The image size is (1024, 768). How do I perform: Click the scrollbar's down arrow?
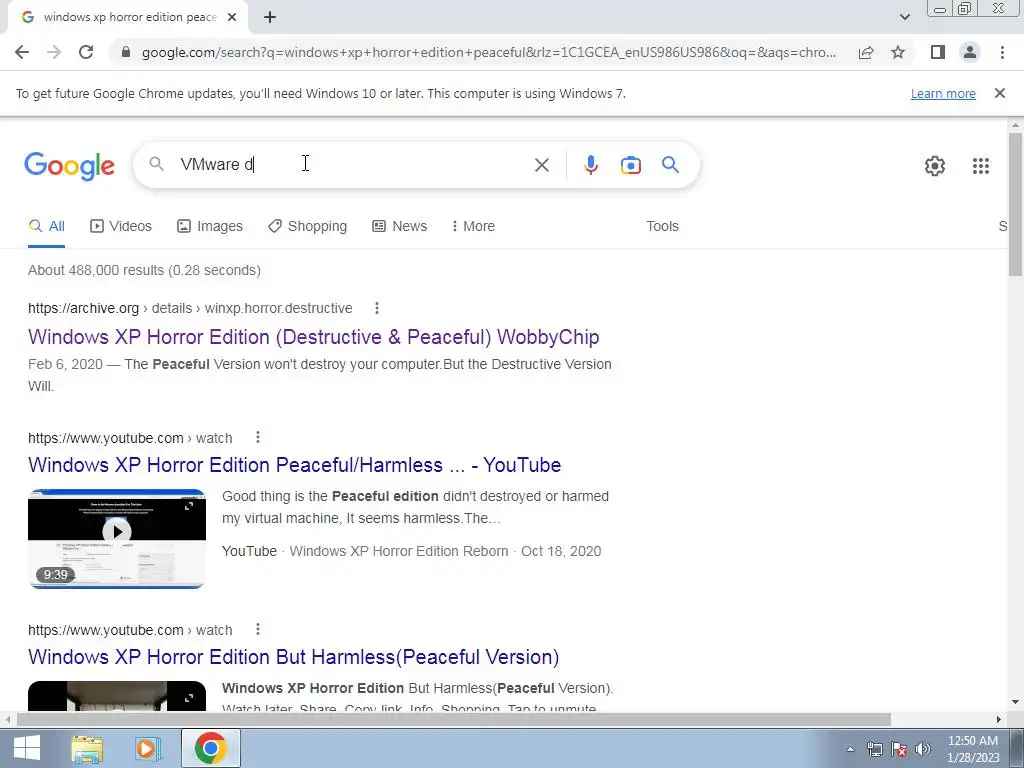pyautogui.click(x=1015, y=703)
